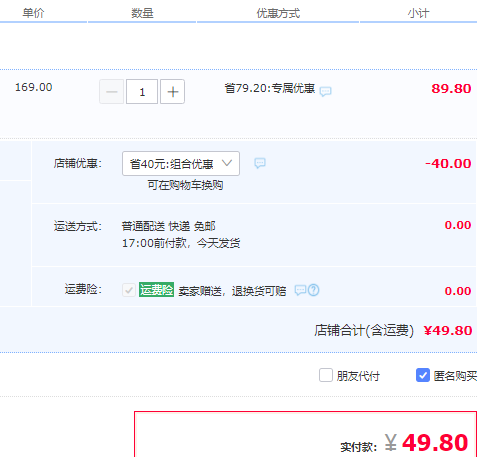Open the 省40元:组合优惠 dropdown
Viewport: 495px width, 457px height.
click(x=181, y=164)
